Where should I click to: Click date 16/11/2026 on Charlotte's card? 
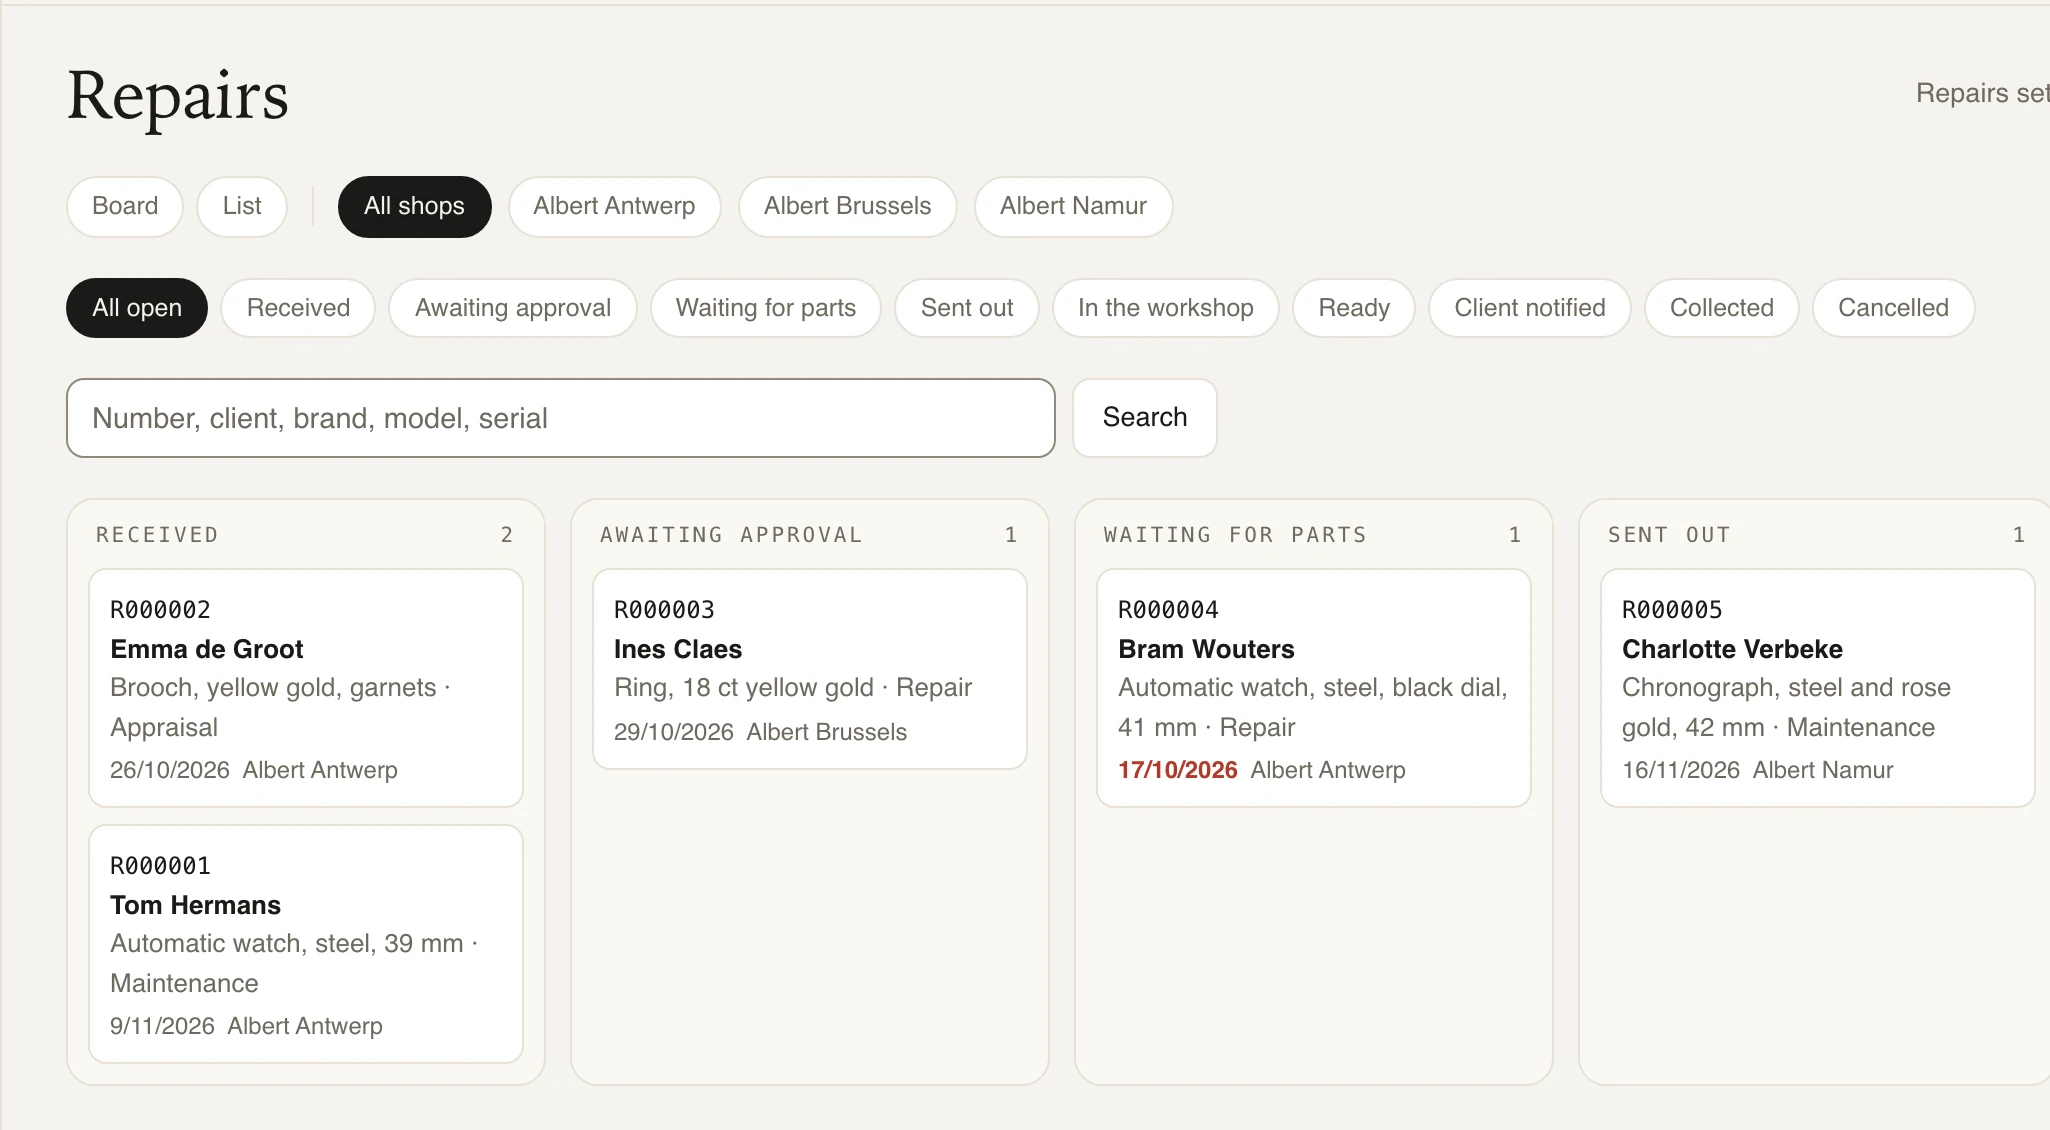click(1681, 770)
